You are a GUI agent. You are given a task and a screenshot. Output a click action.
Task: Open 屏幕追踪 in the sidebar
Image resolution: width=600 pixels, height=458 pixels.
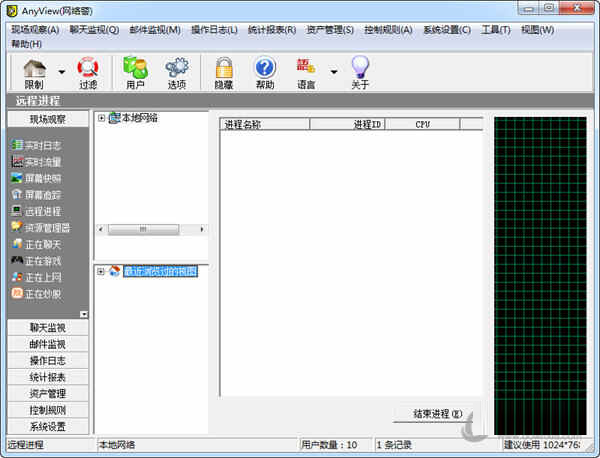(x=37, y=195)
